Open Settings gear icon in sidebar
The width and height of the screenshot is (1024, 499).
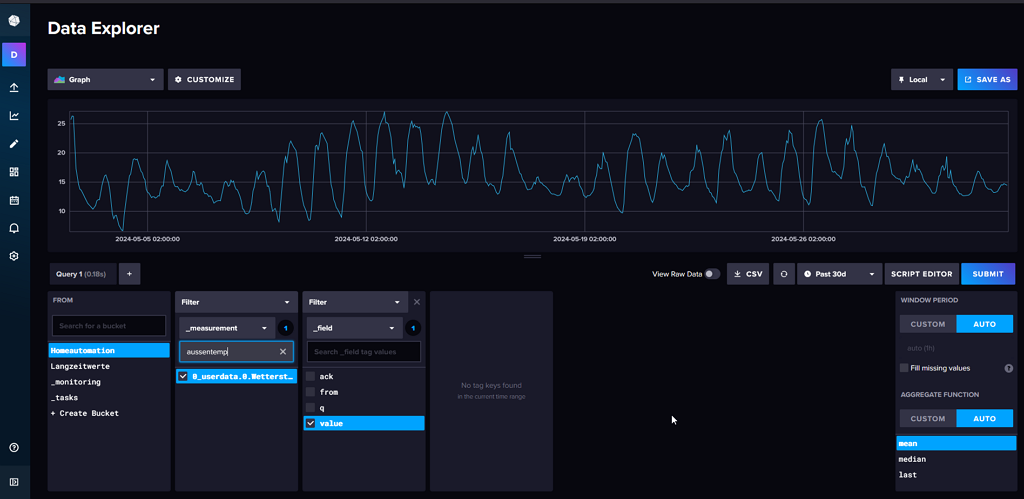pos(14,256)
